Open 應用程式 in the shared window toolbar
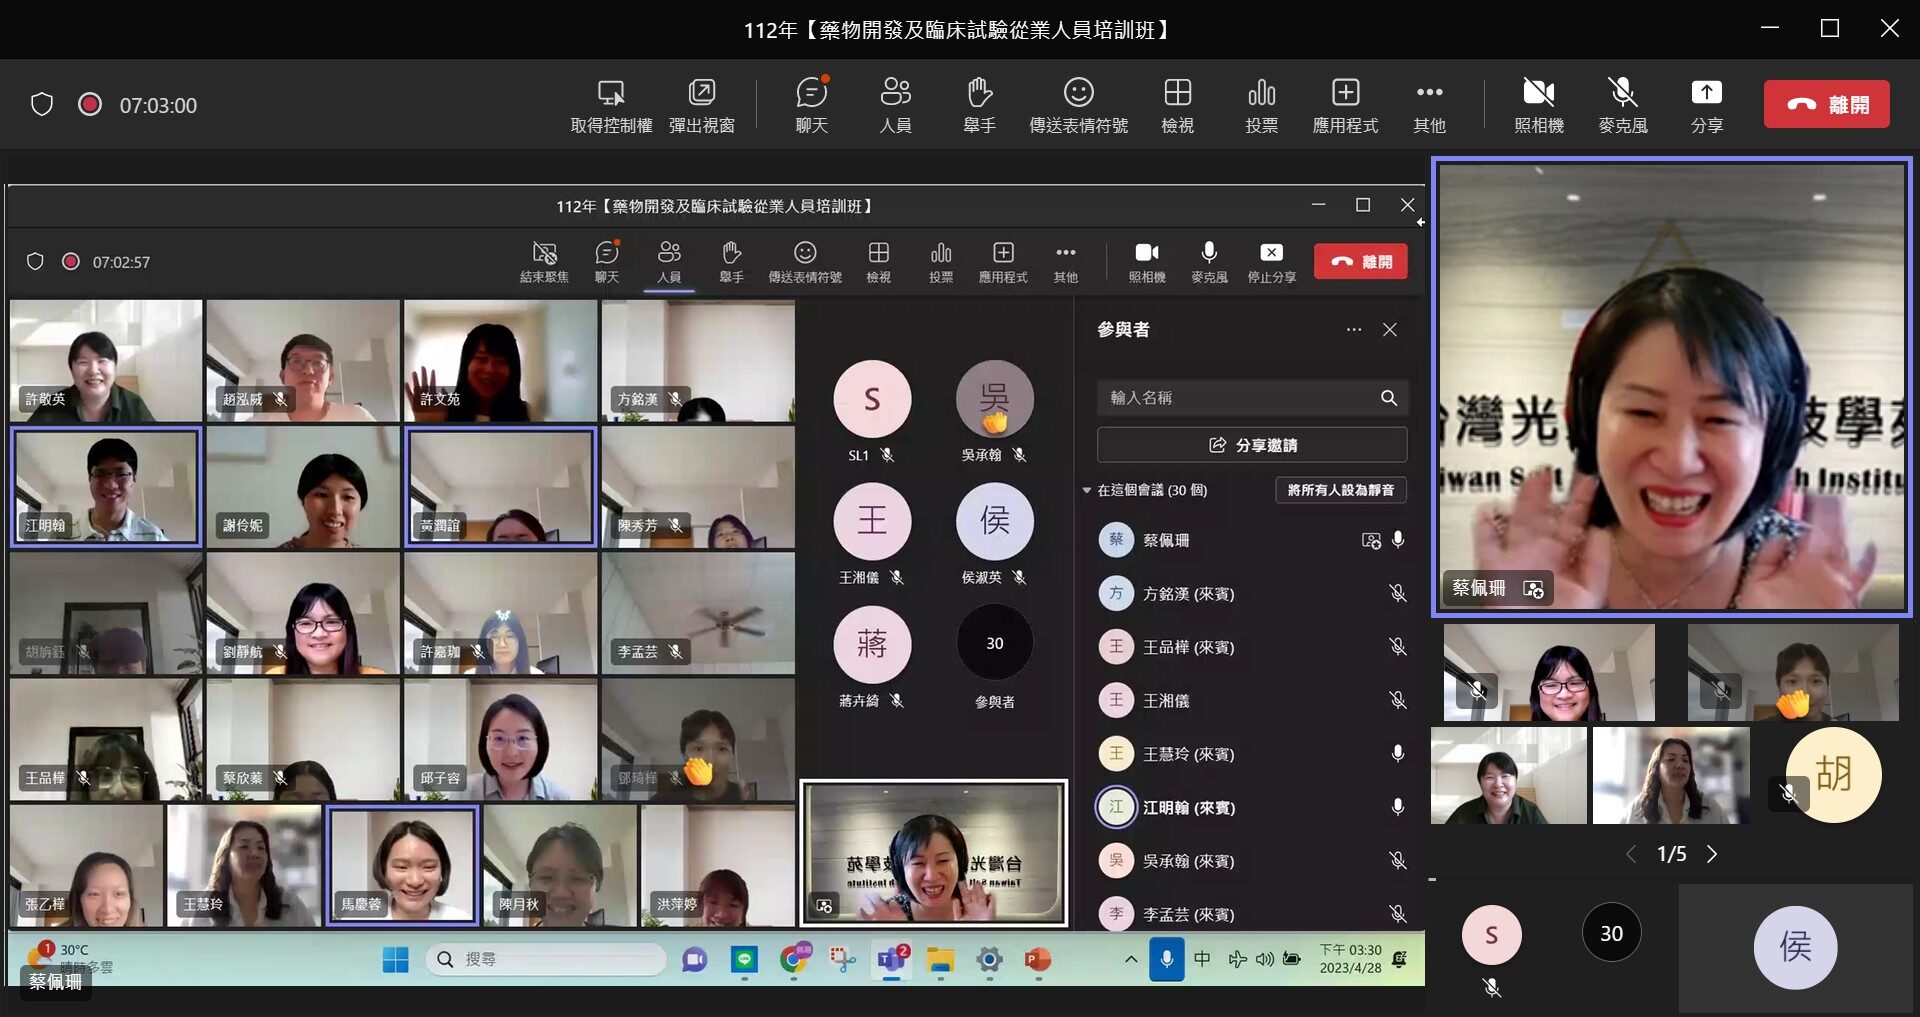The width and height of the screenshot is (1920, 1017). (x=1003, y=262)
